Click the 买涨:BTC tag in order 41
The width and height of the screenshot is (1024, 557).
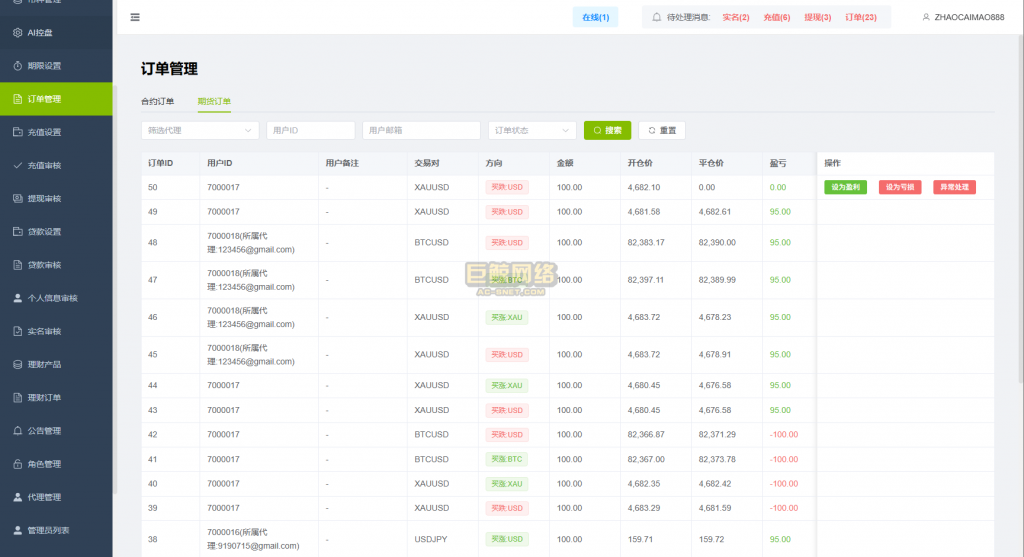point(507,460)
